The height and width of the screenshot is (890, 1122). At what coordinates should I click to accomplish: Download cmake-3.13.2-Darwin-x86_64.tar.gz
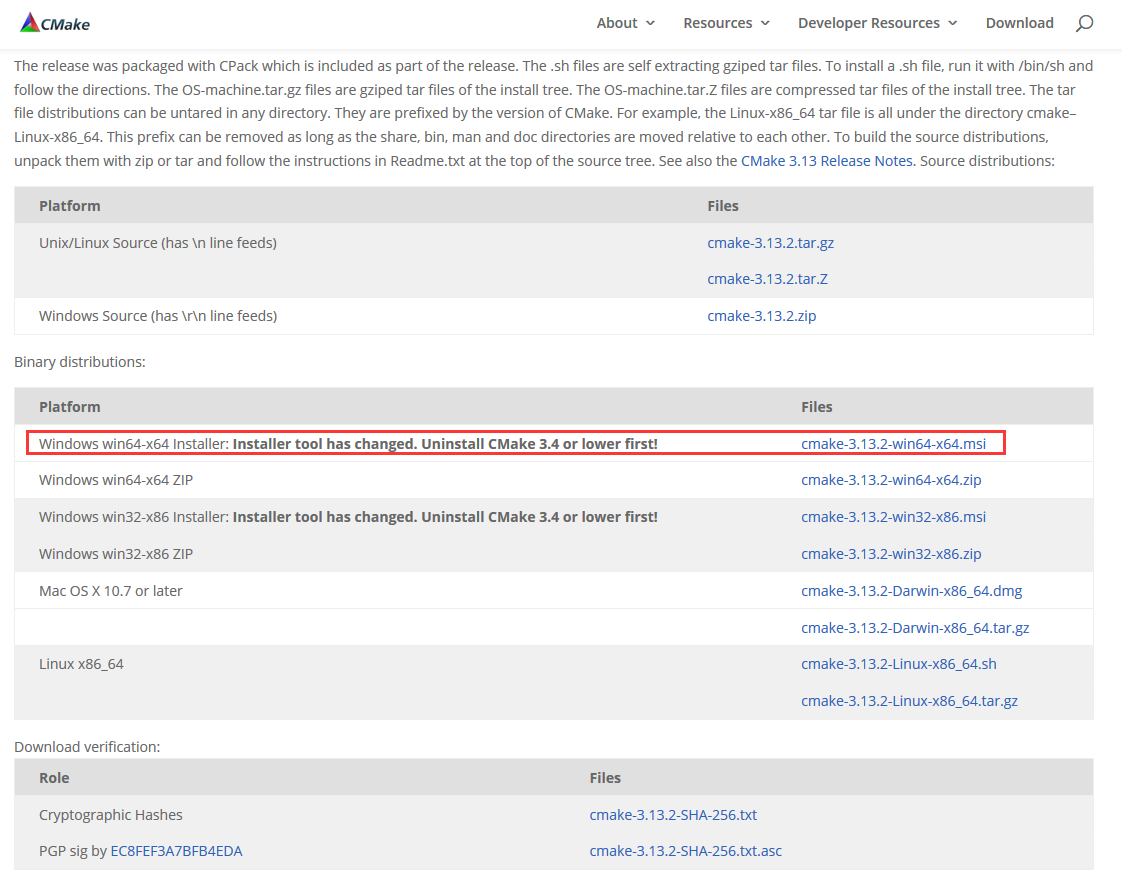pos(914,628)
